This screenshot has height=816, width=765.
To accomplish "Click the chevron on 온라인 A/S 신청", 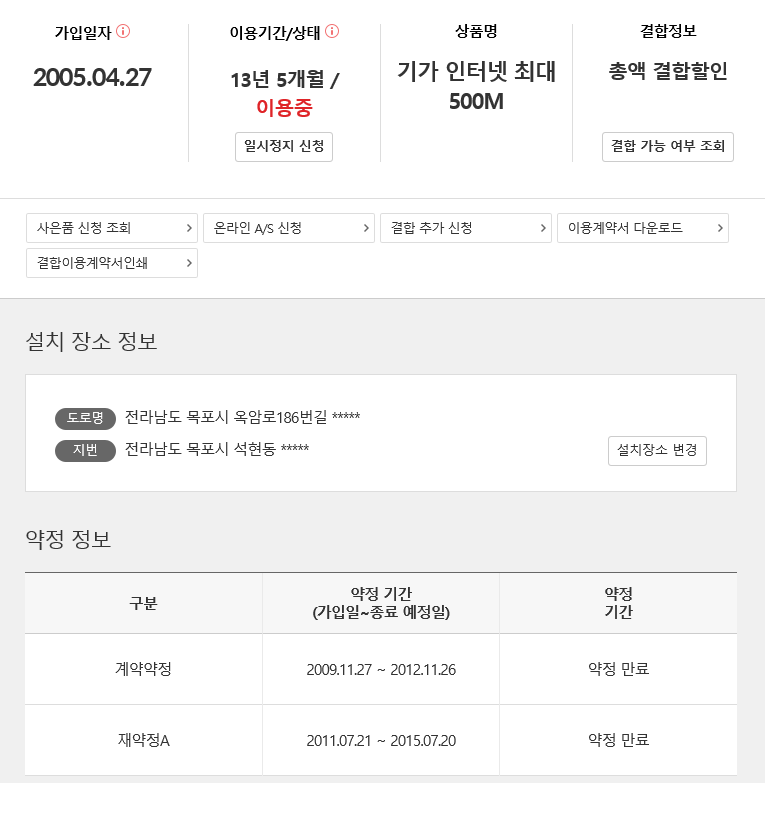I will [x=366, y=228].
